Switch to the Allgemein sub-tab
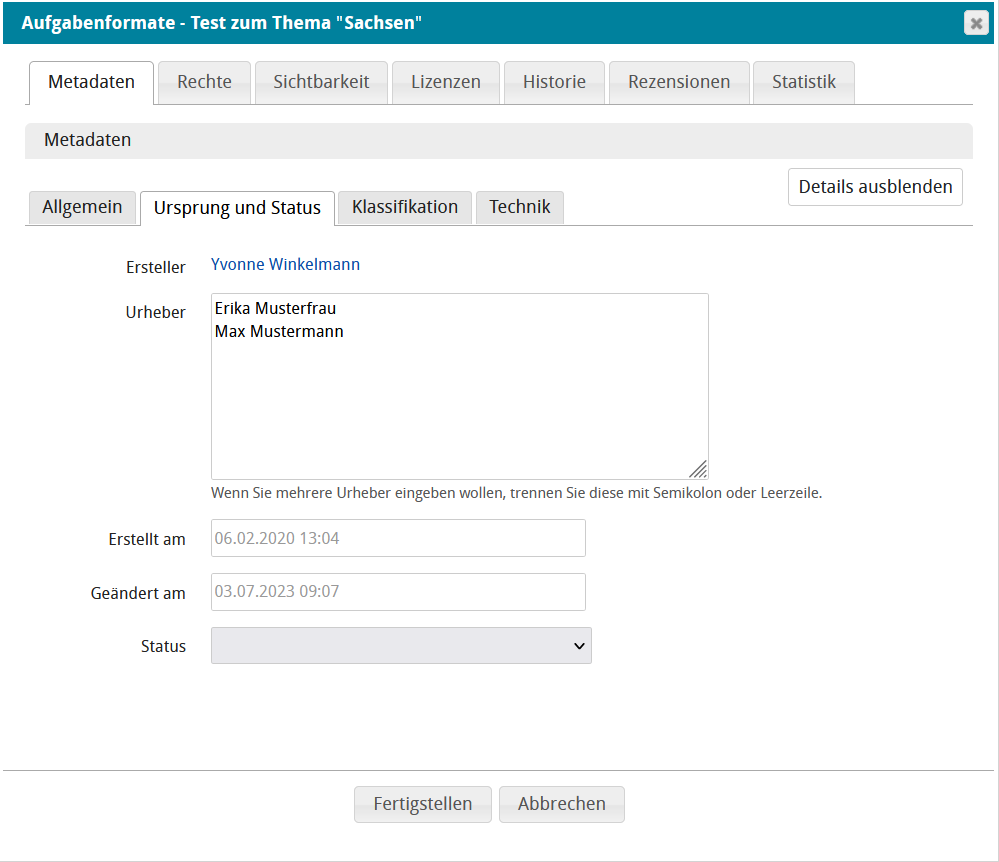The height and width of the screenshot is (862, 999). tap(82, 207)
